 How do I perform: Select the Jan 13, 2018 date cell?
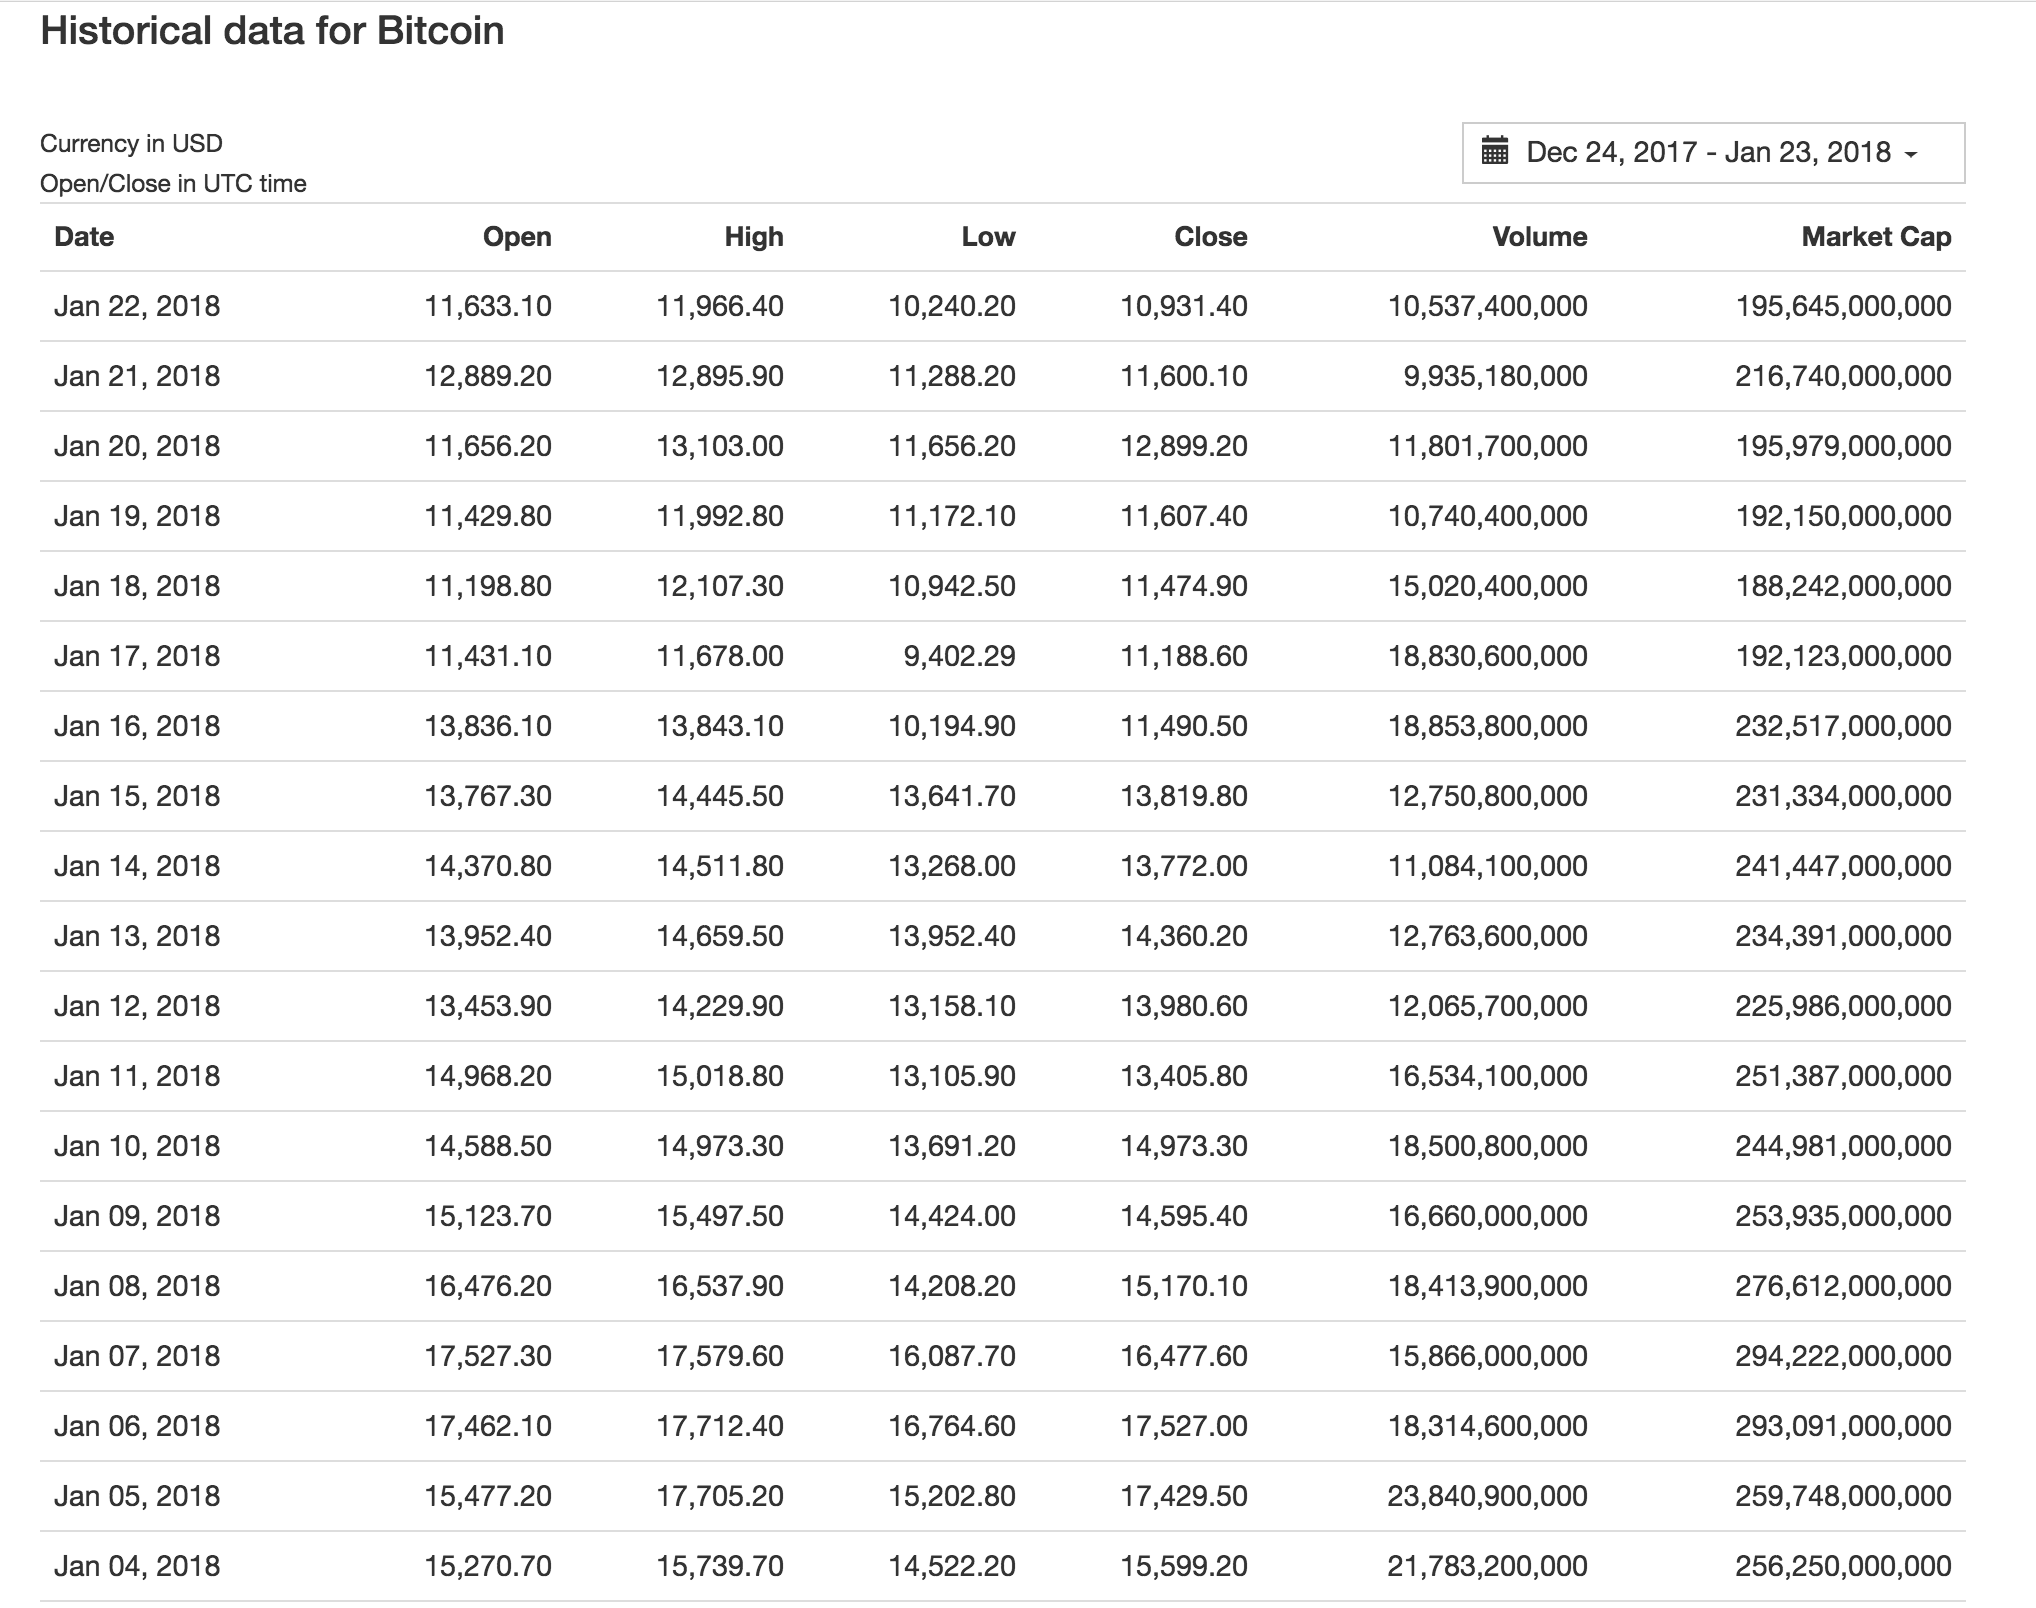[137, 936]
